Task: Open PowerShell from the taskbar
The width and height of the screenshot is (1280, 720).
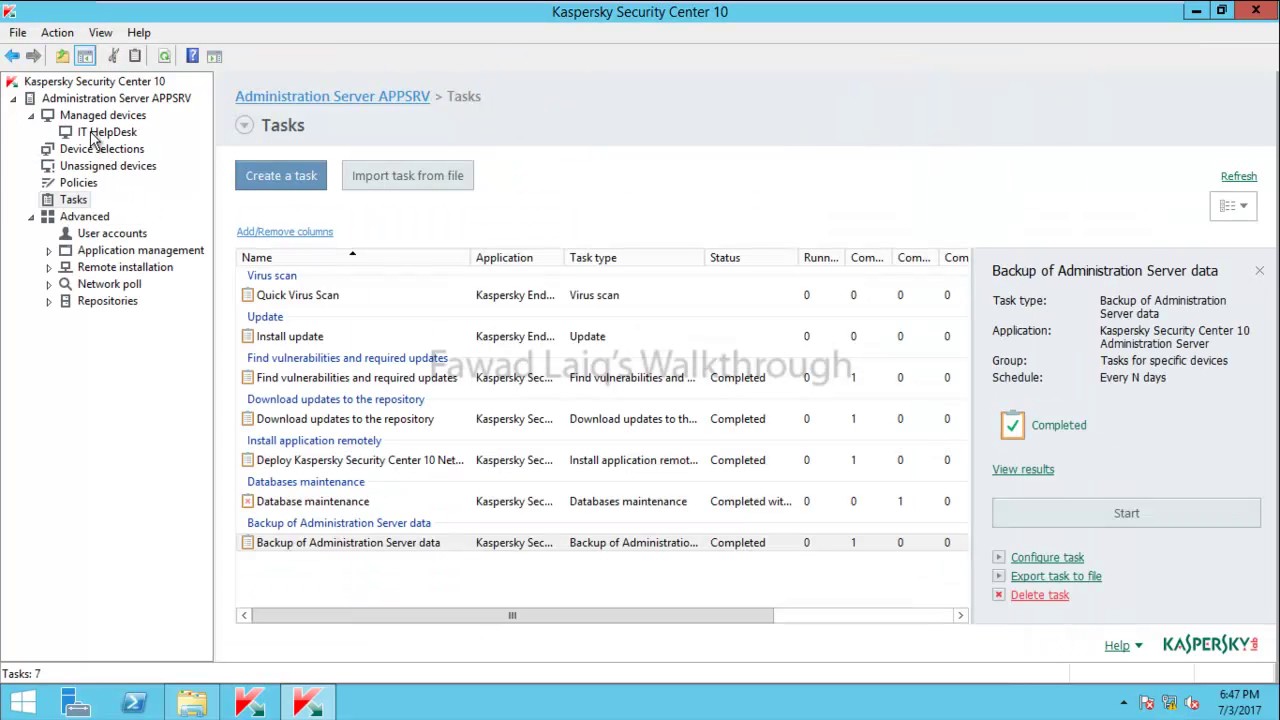Action: (134, 703)
